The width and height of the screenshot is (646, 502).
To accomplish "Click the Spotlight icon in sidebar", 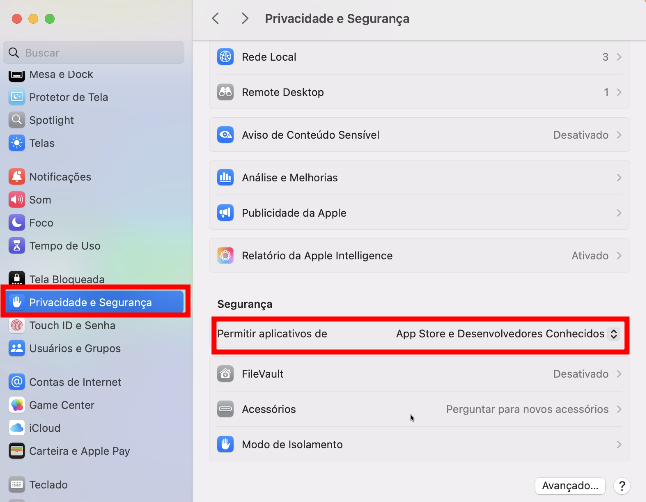I will pos(16,120).
